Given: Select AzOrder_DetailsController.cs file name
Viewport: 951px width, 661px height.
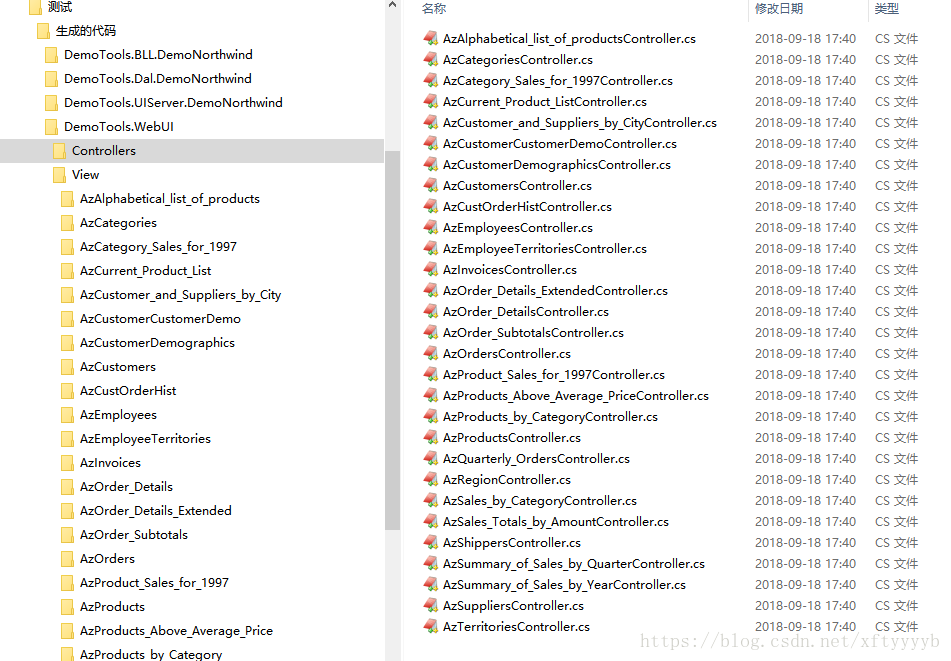Looking at the screenshot, I should (526, 312).
